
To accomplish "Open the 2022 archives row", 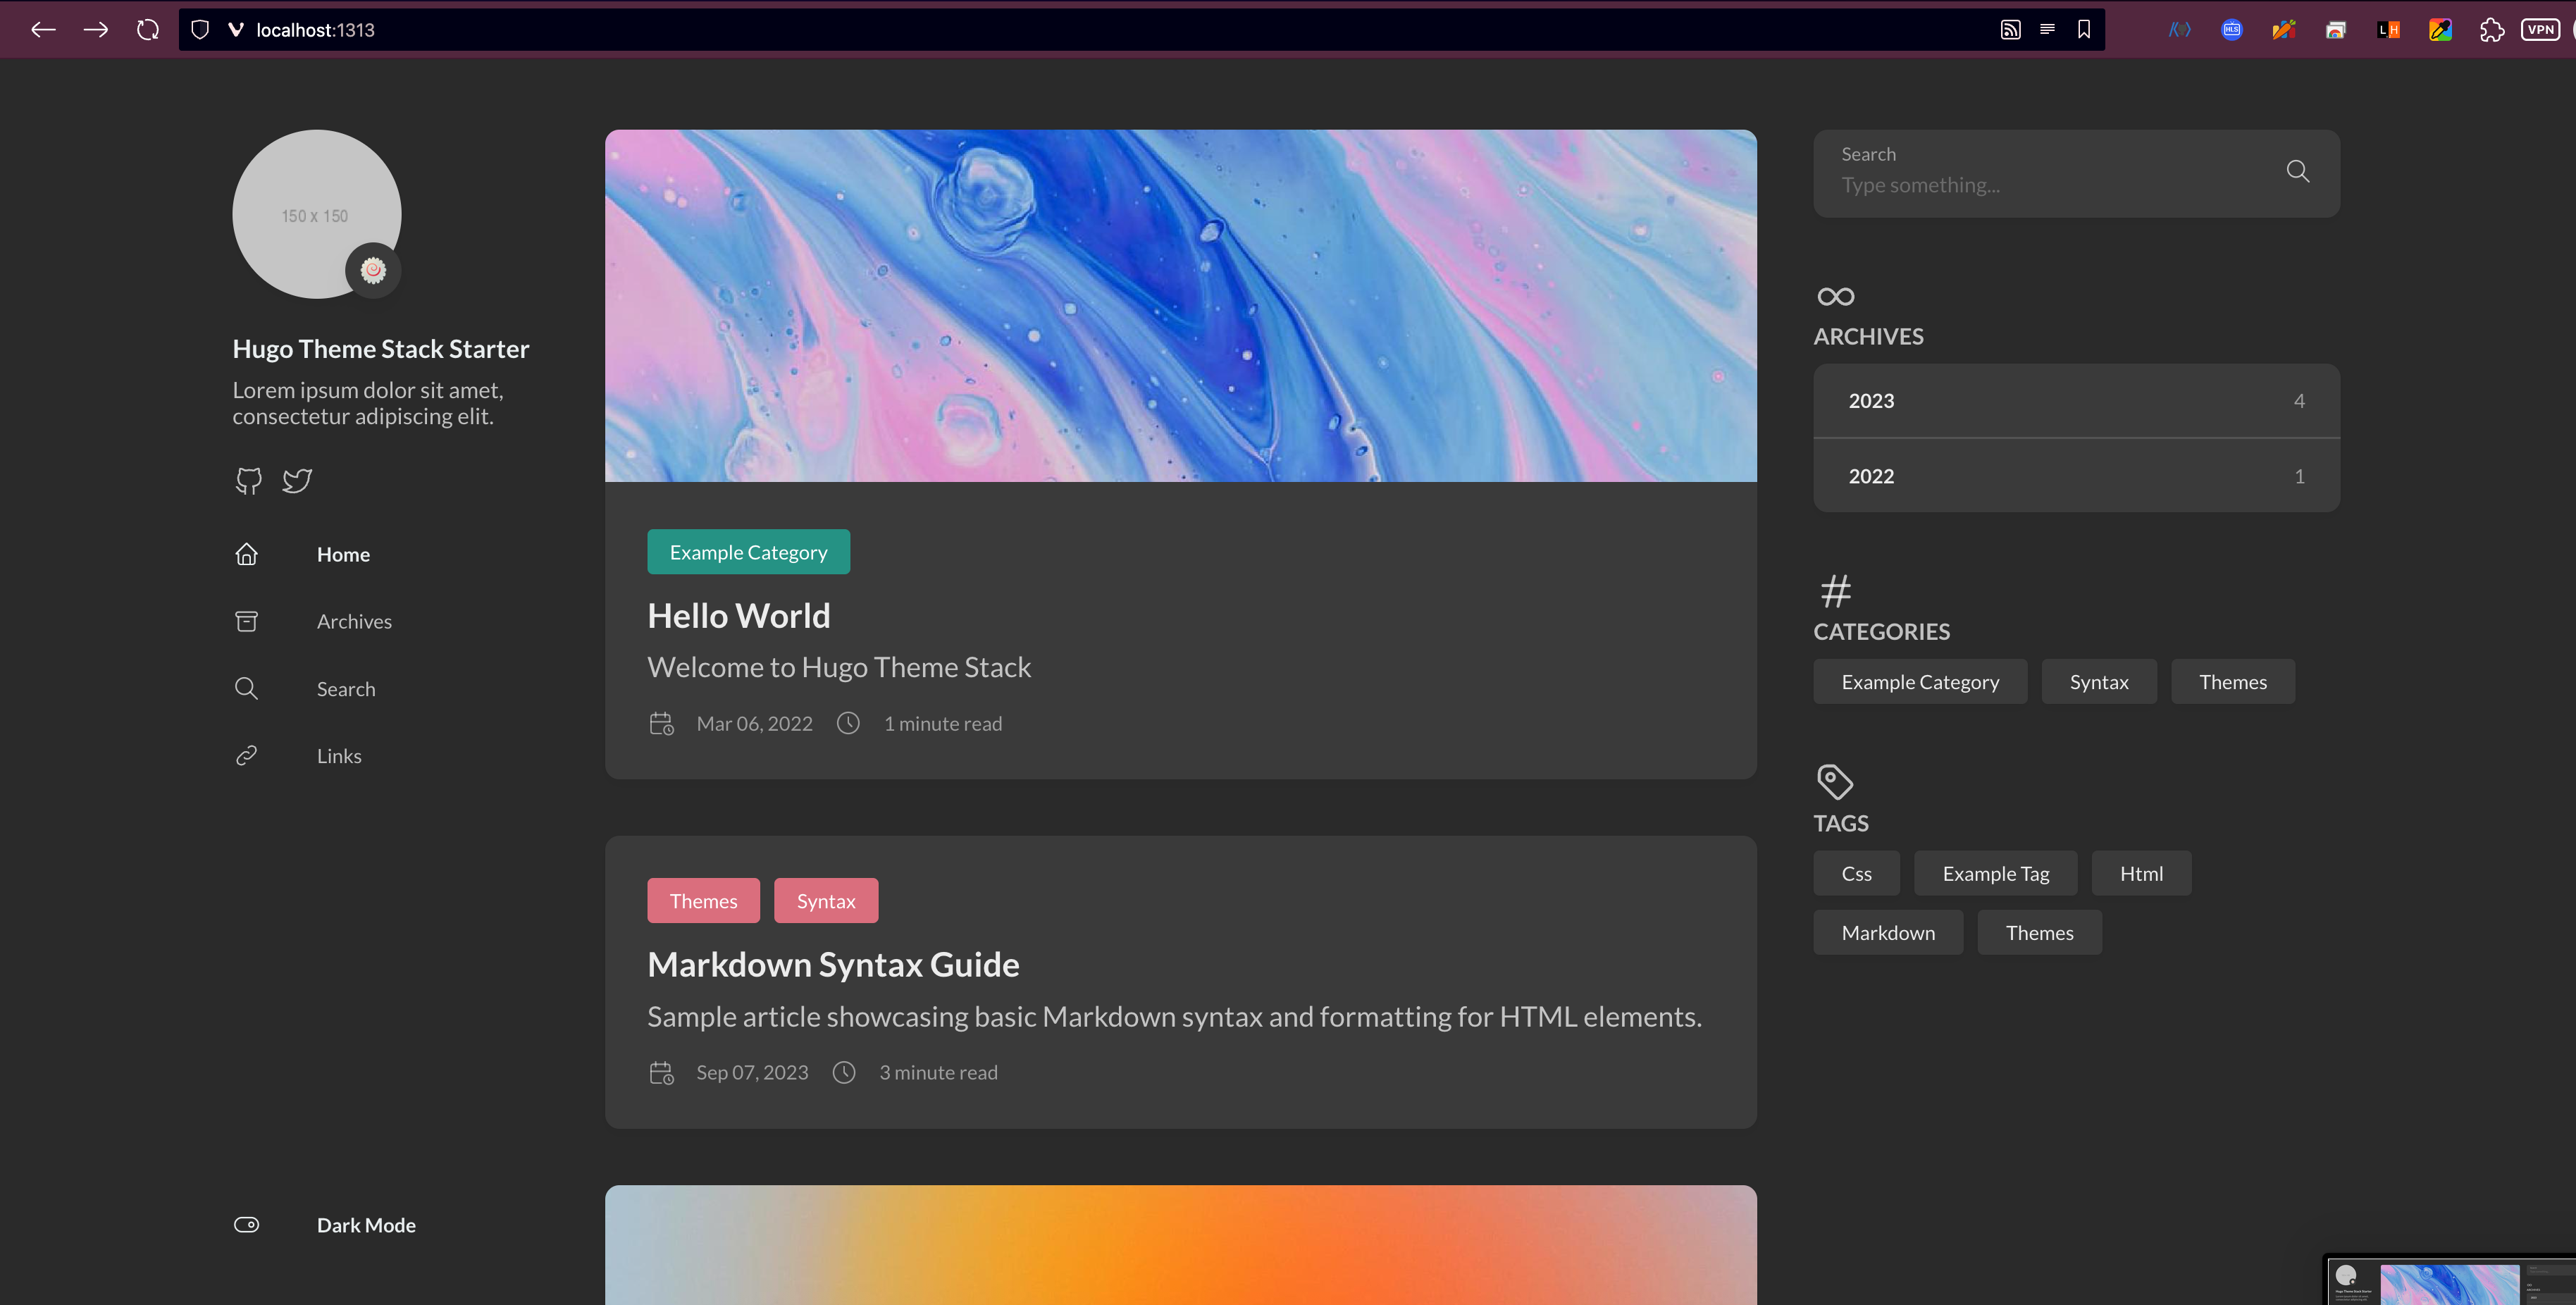I will (2076, 476).
